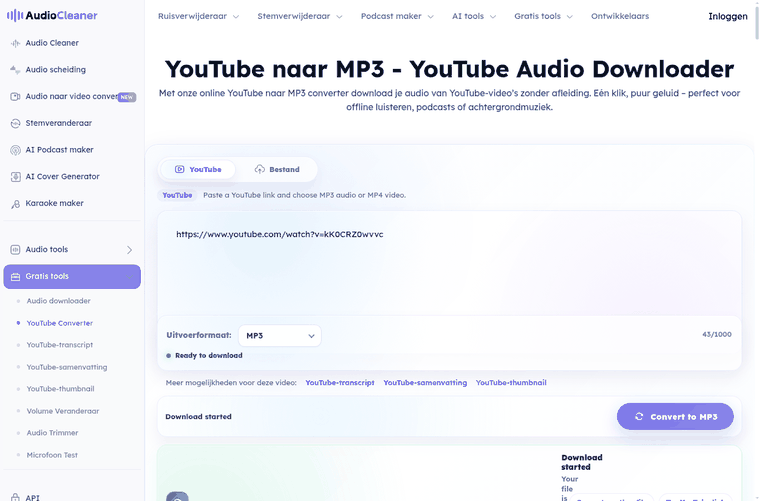Image resolution: width=760 pixels, height=501 pixels.
Task: Click the Audio Cleaner waveform icon
Action: 15,43
